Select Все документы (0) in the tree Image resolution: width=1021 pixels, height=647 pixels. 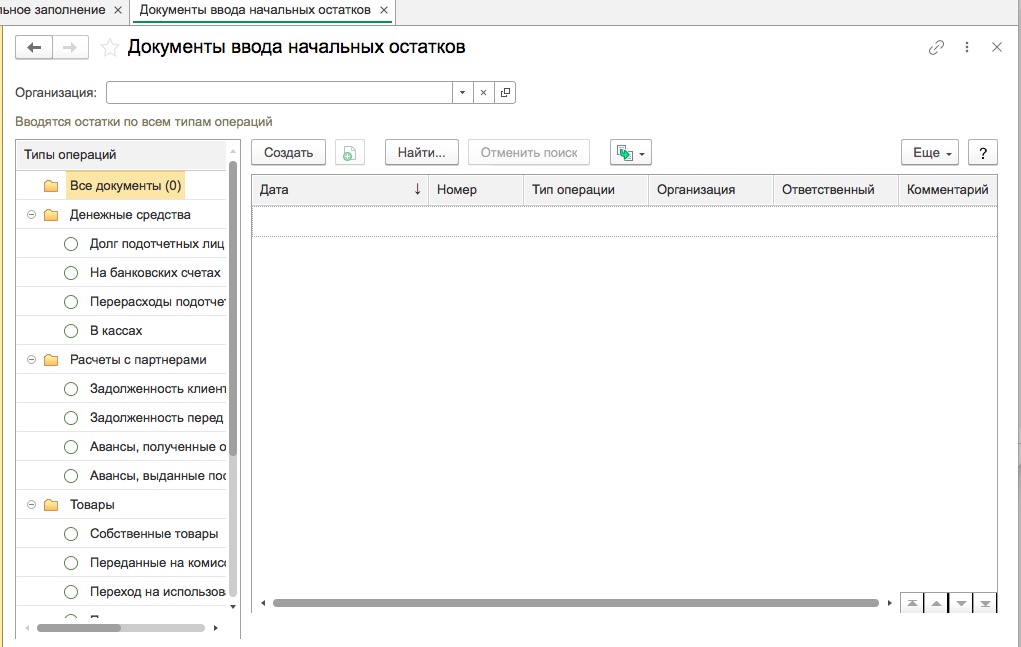pos(125,186)
